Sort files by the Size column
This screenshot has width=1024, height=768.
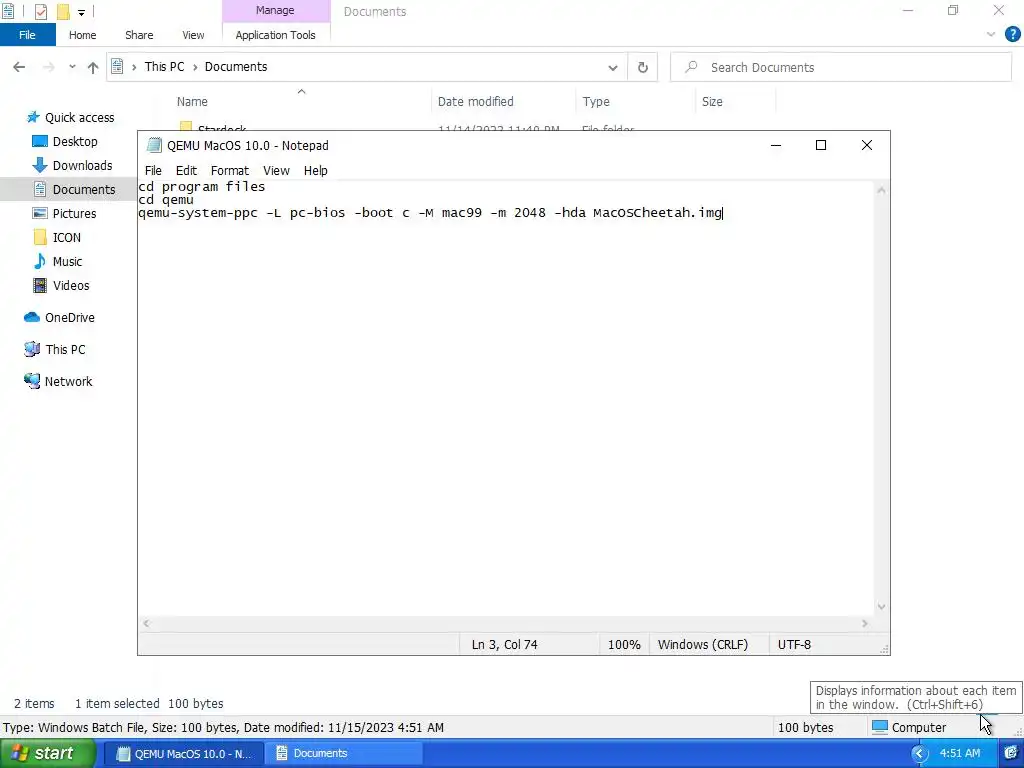coord(712,101)
